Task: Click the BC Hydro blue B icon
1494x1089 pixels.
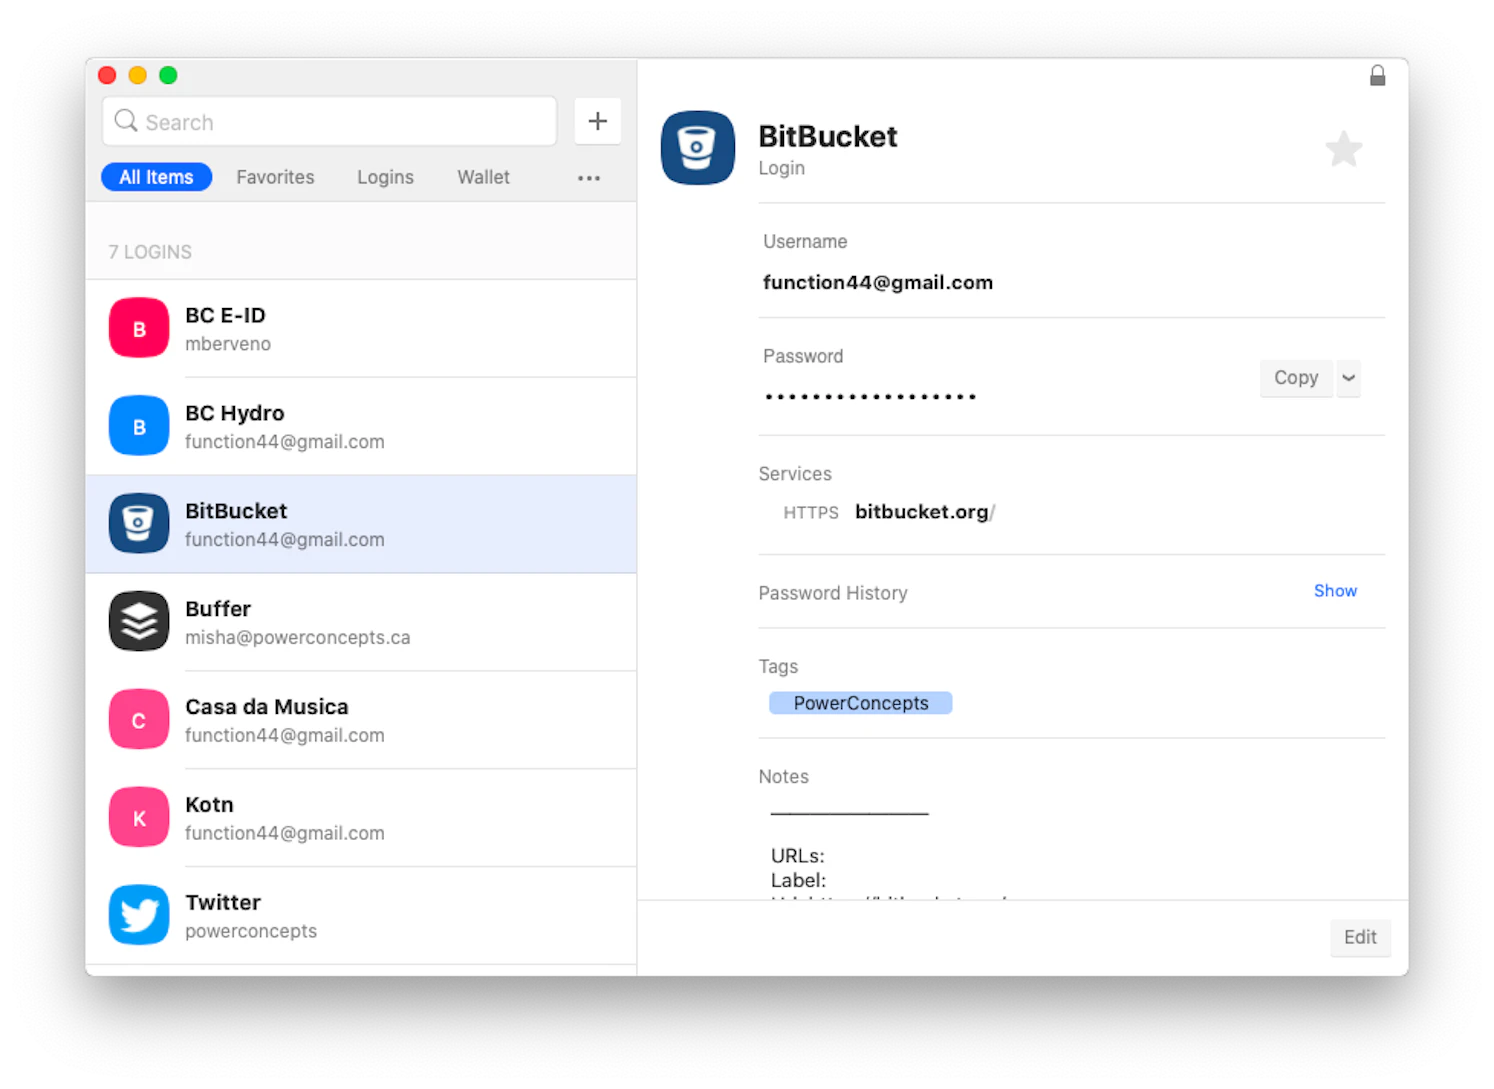Action: 139,426
